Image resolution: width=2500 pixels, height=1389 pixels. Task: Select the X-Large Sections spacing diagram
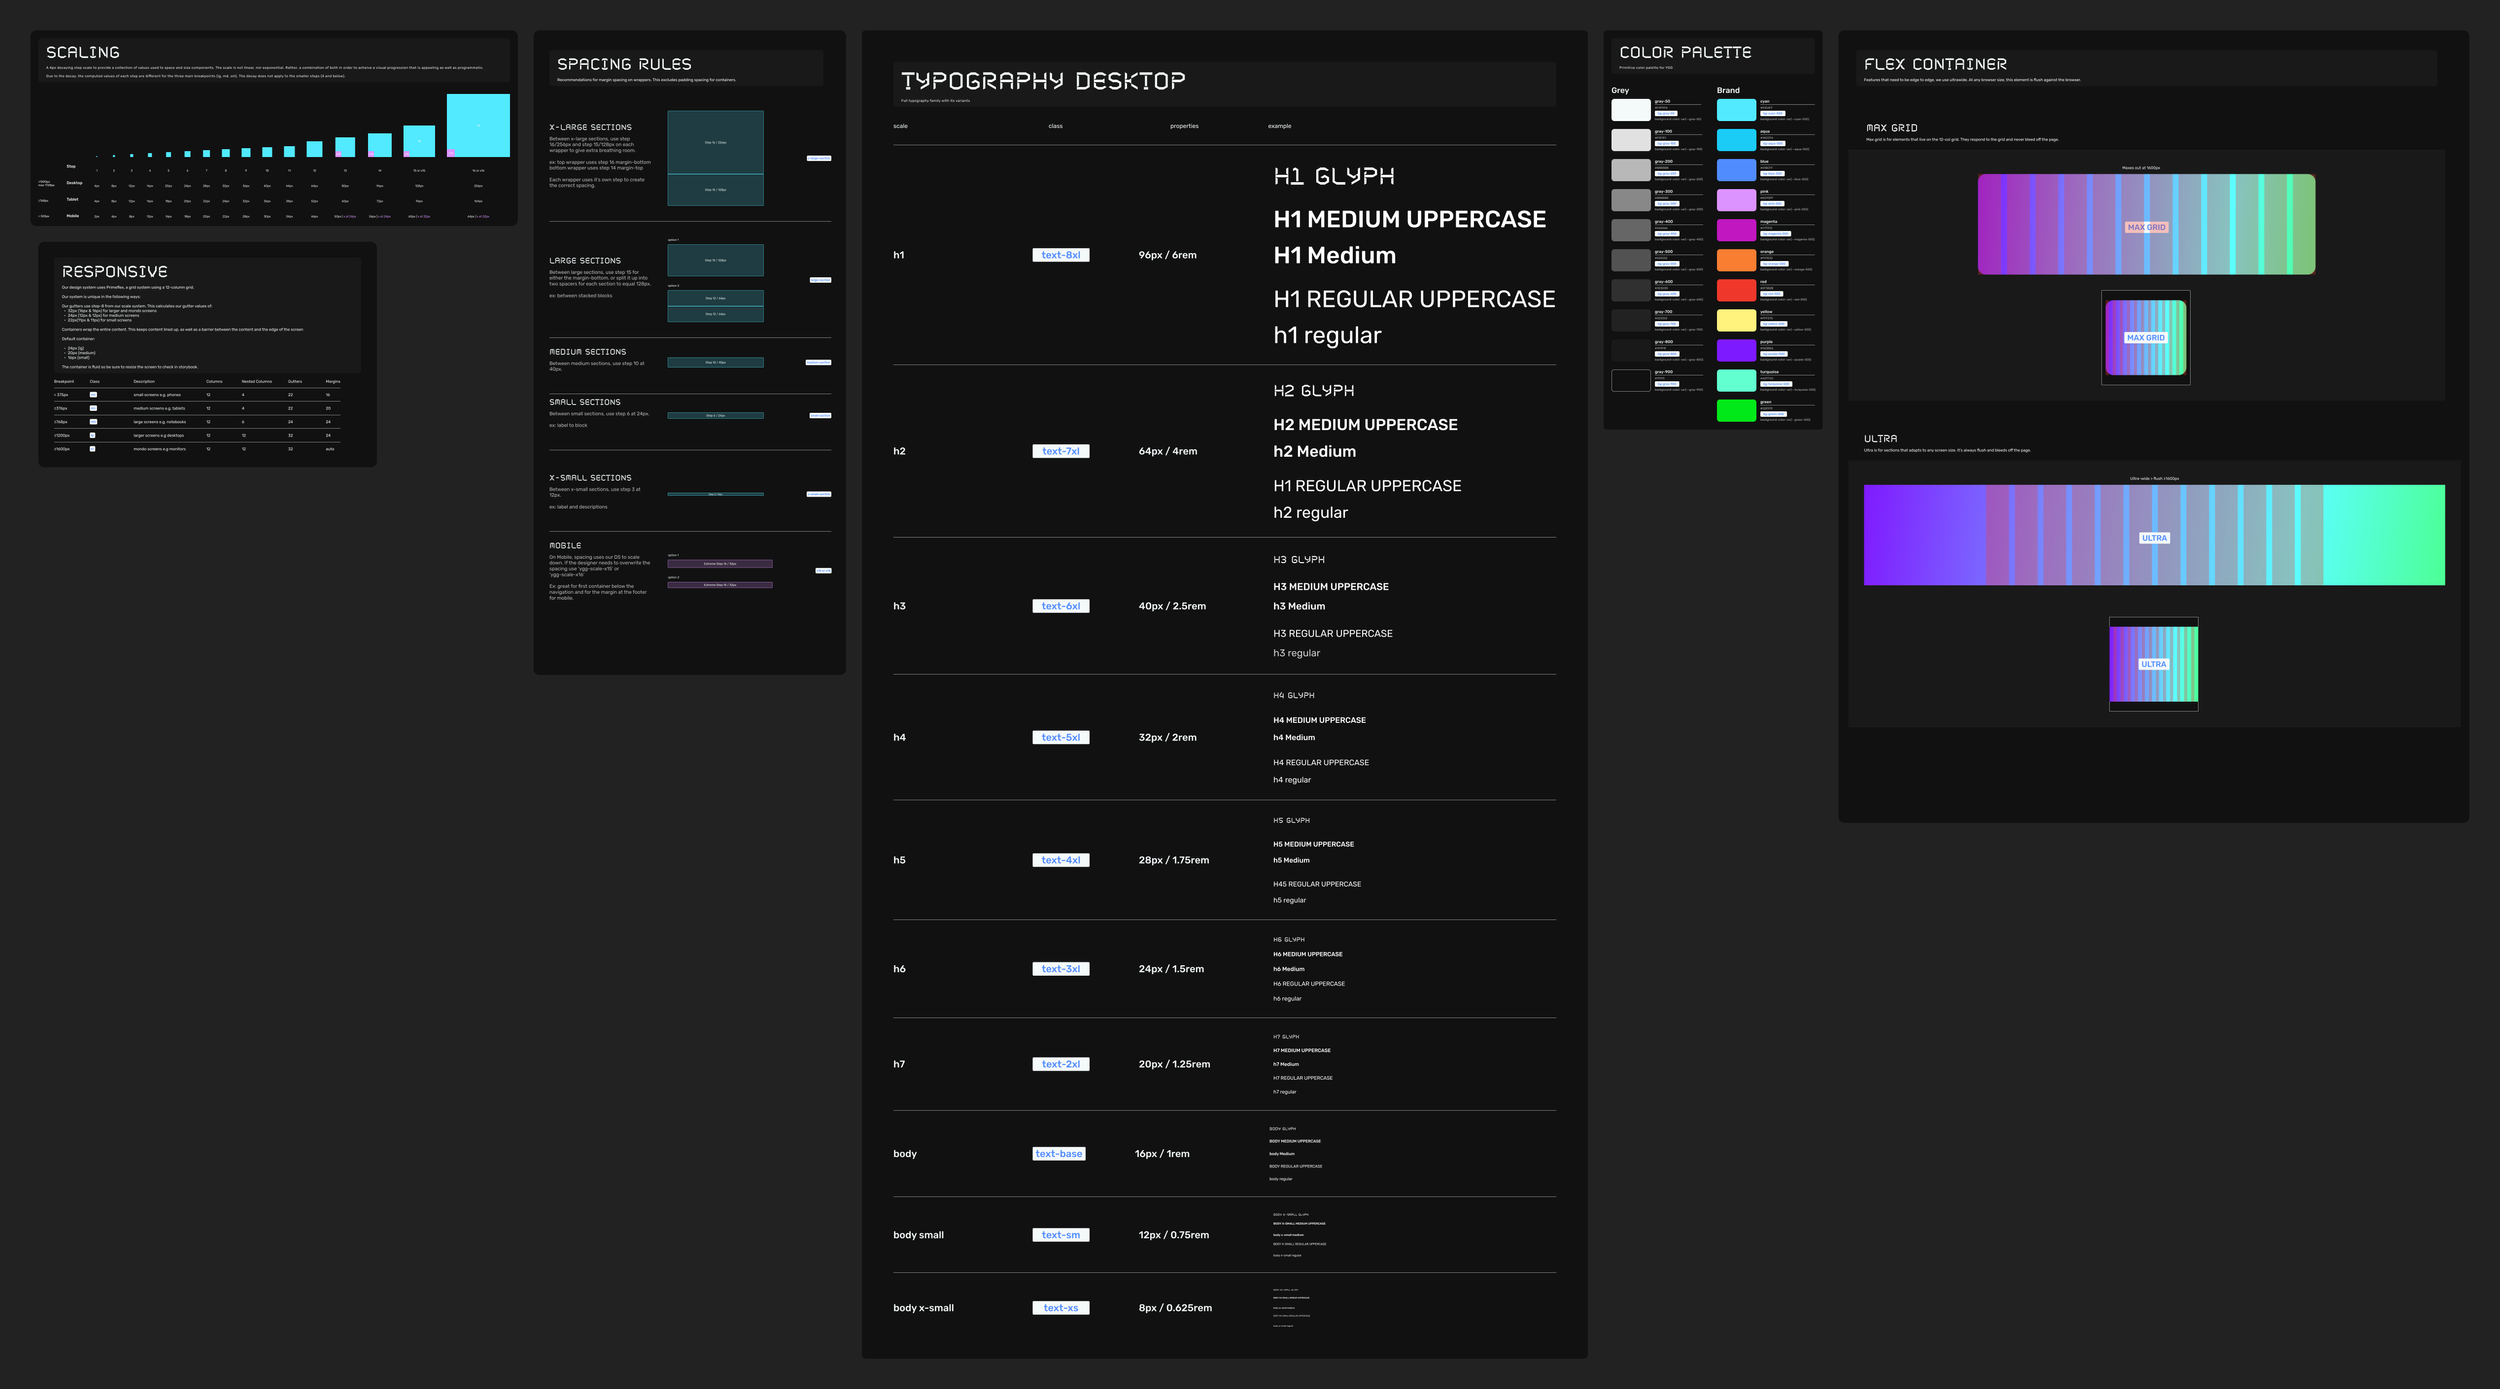click(715, 158)
